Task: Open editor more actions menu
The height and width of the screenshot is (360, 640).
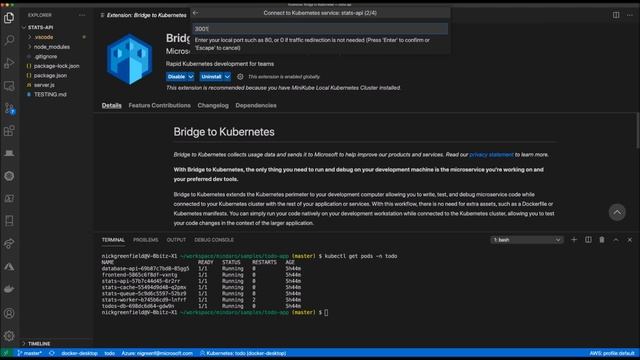Action: [x=630, y=15]
